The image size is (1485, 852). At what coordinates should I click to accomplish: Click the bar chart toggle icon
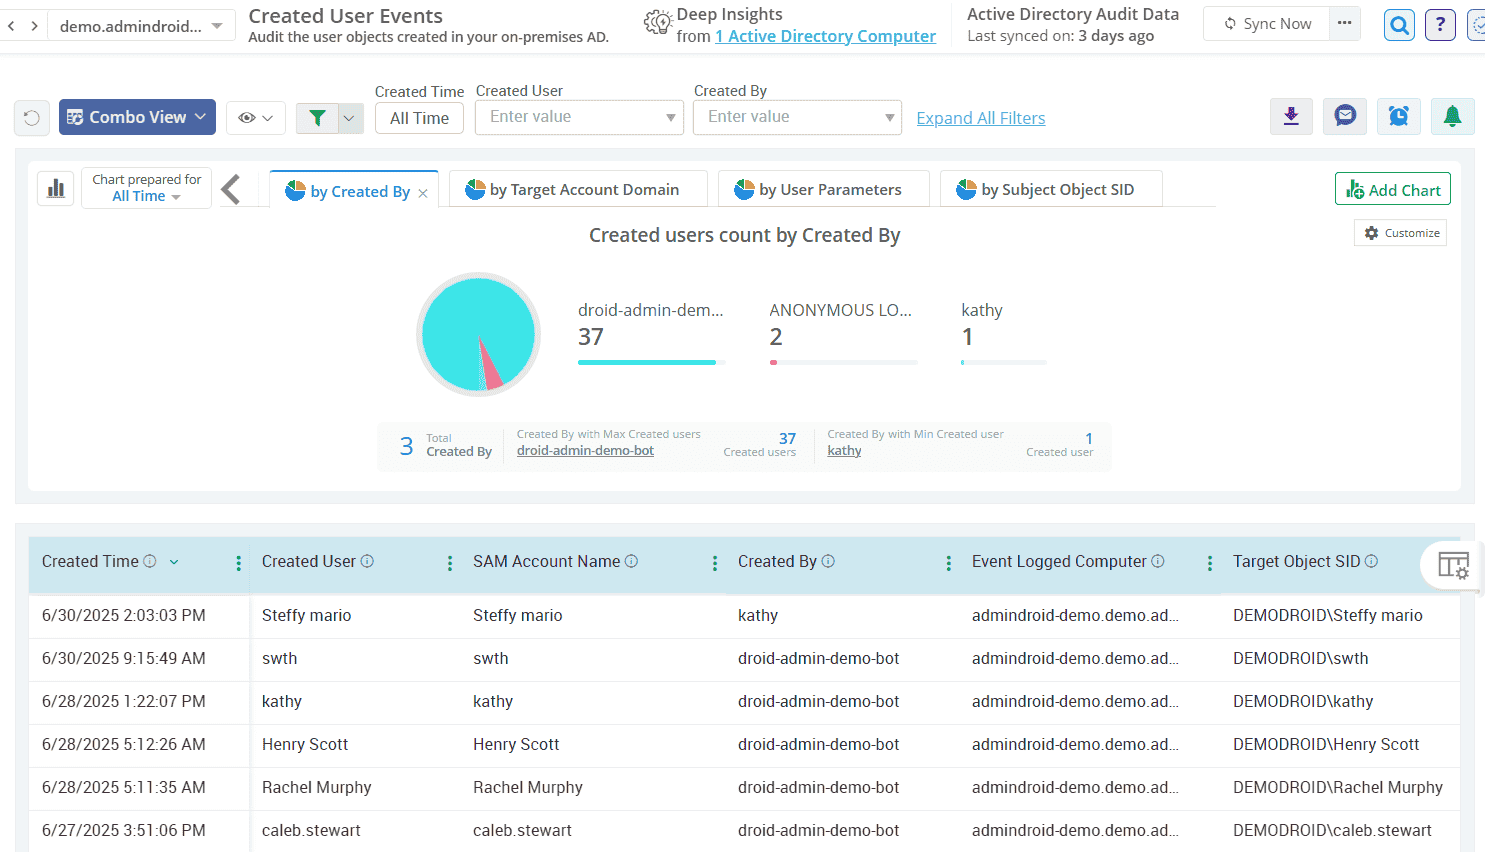(56, 188)
